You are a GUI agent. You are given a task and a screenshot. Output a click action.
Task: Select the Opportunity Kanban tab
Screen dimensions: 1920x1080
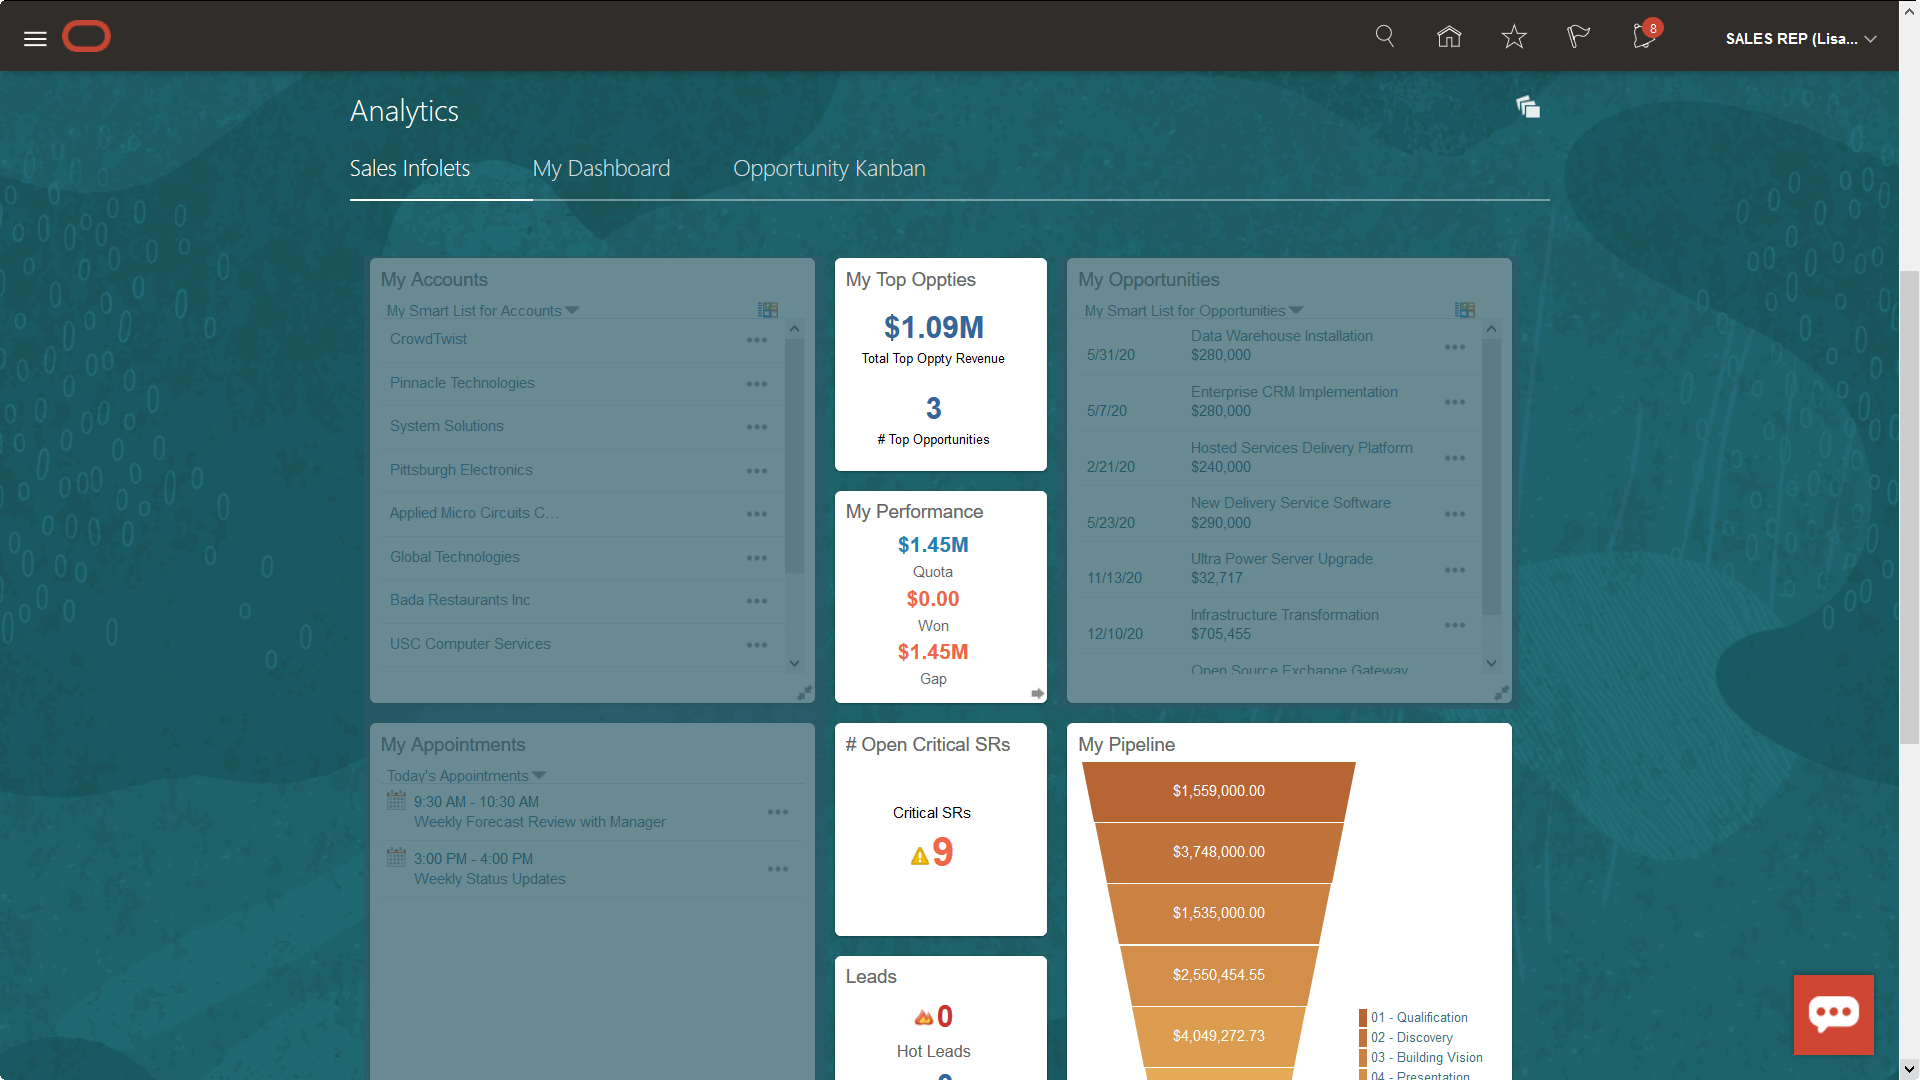(828, 169)
